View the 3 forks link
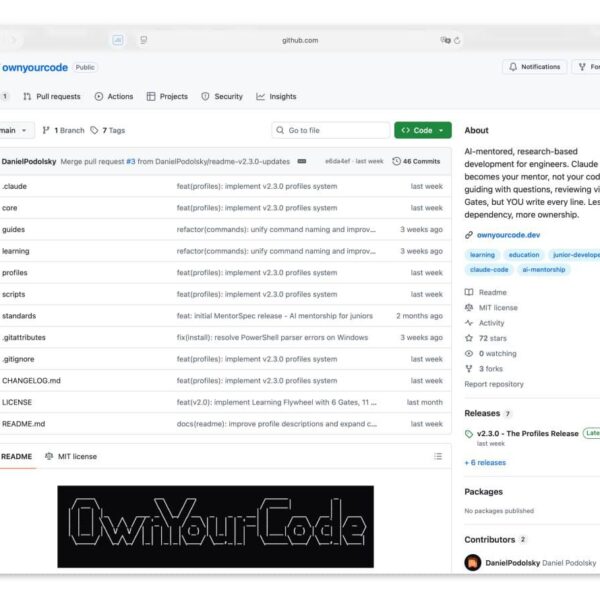Viewport: 600px width, 600px height. click(x=491, y=369)
